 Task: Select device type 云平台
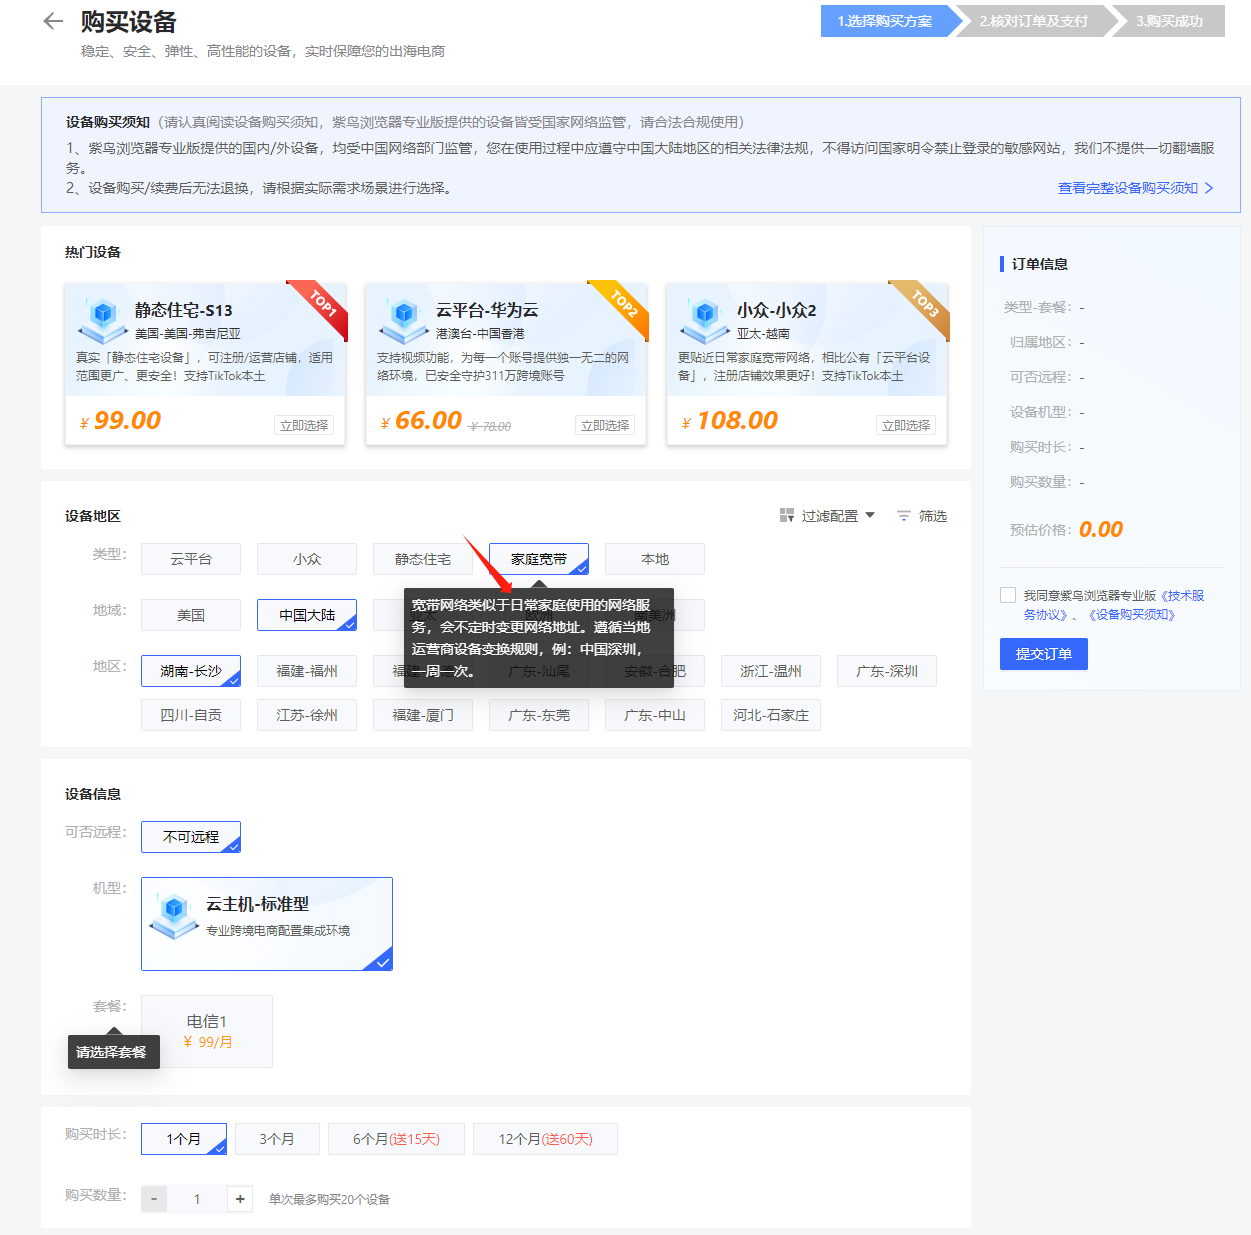click(x=191, y=559)
